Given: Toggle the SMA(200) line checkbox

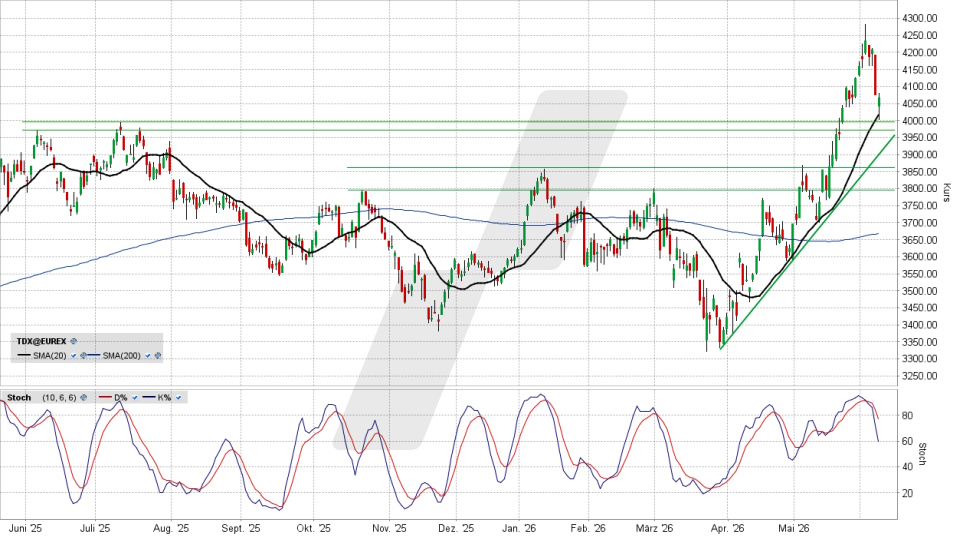Looking at the screenshot, I should 148,356.
